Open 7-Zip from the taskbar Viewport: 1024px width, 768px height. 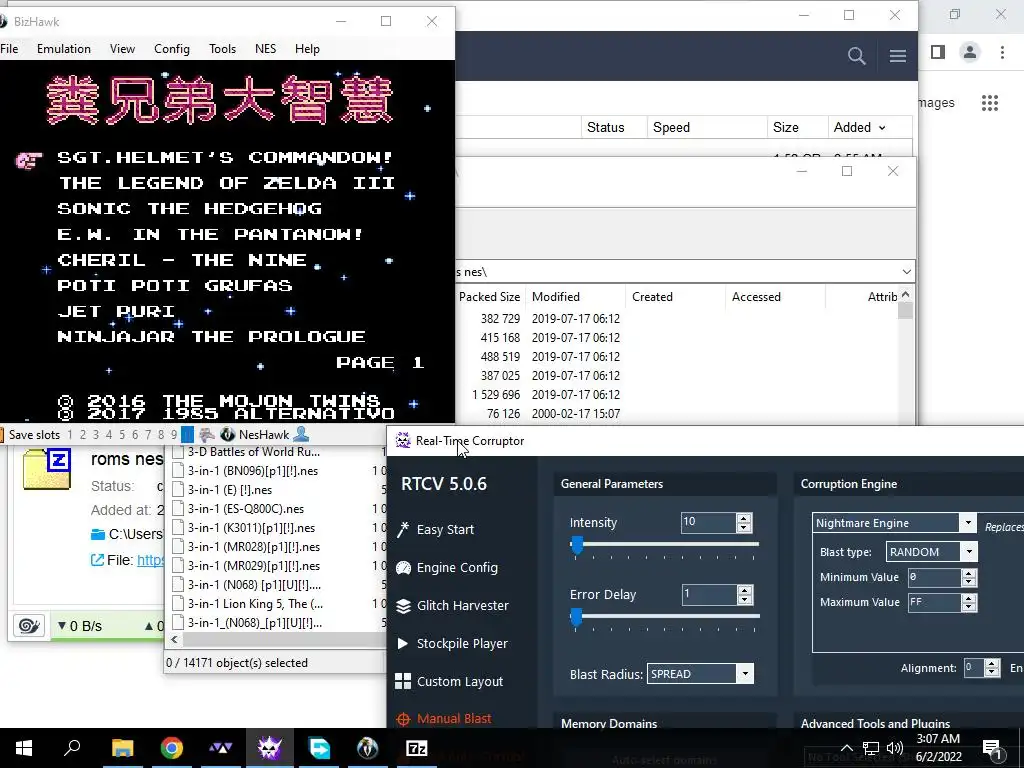click(x=417, y=748)
